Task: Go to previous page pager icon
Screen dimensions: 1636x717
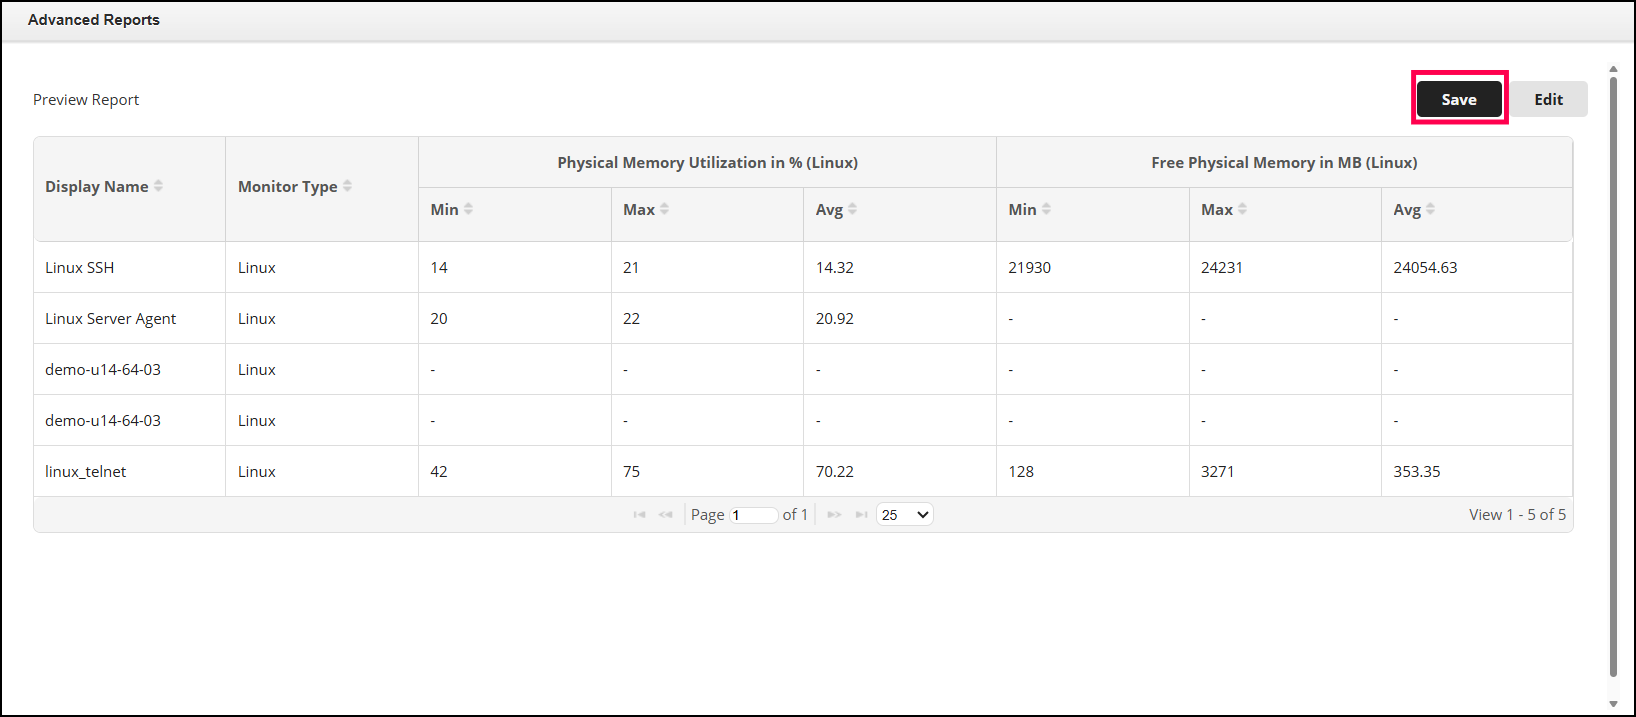Action: click(x=665, y=514)
